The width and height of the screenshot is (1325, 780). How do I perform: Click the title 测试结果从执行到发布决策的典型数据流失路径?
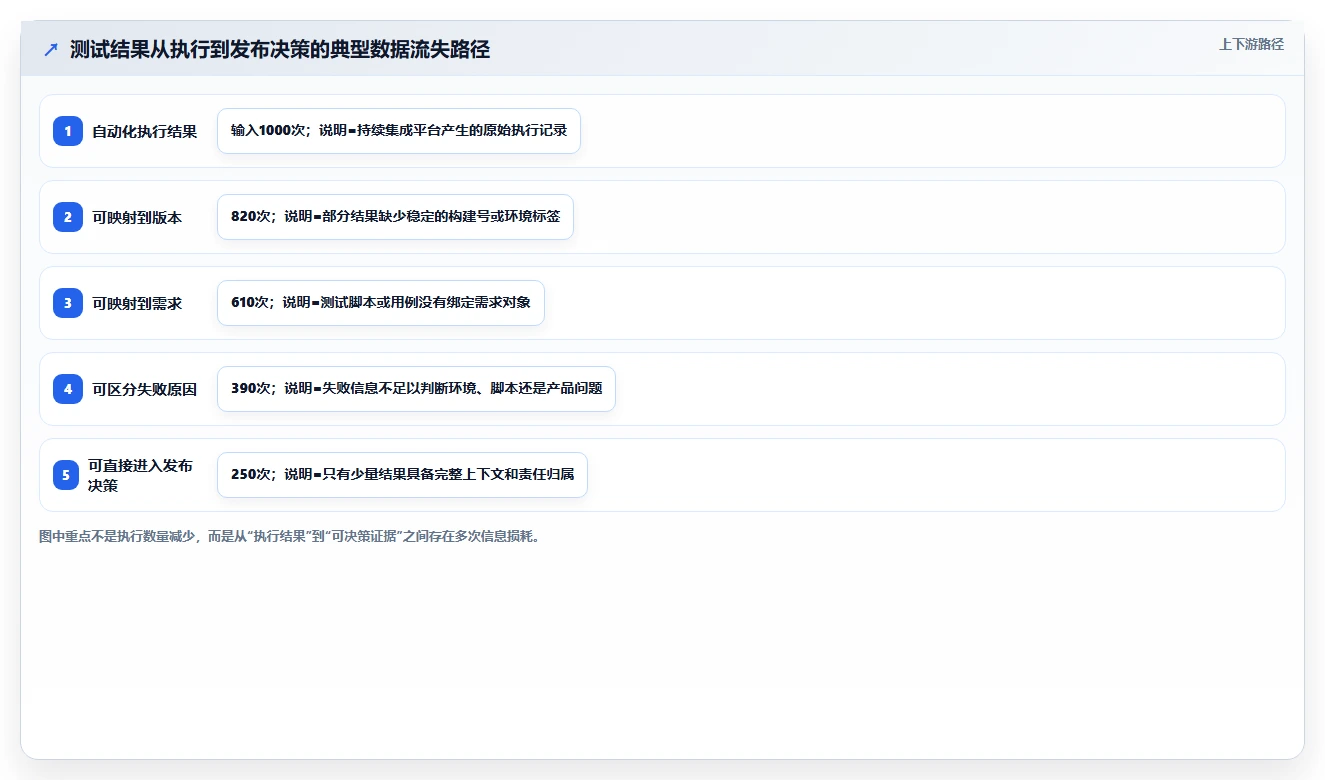tap(280, 50)
